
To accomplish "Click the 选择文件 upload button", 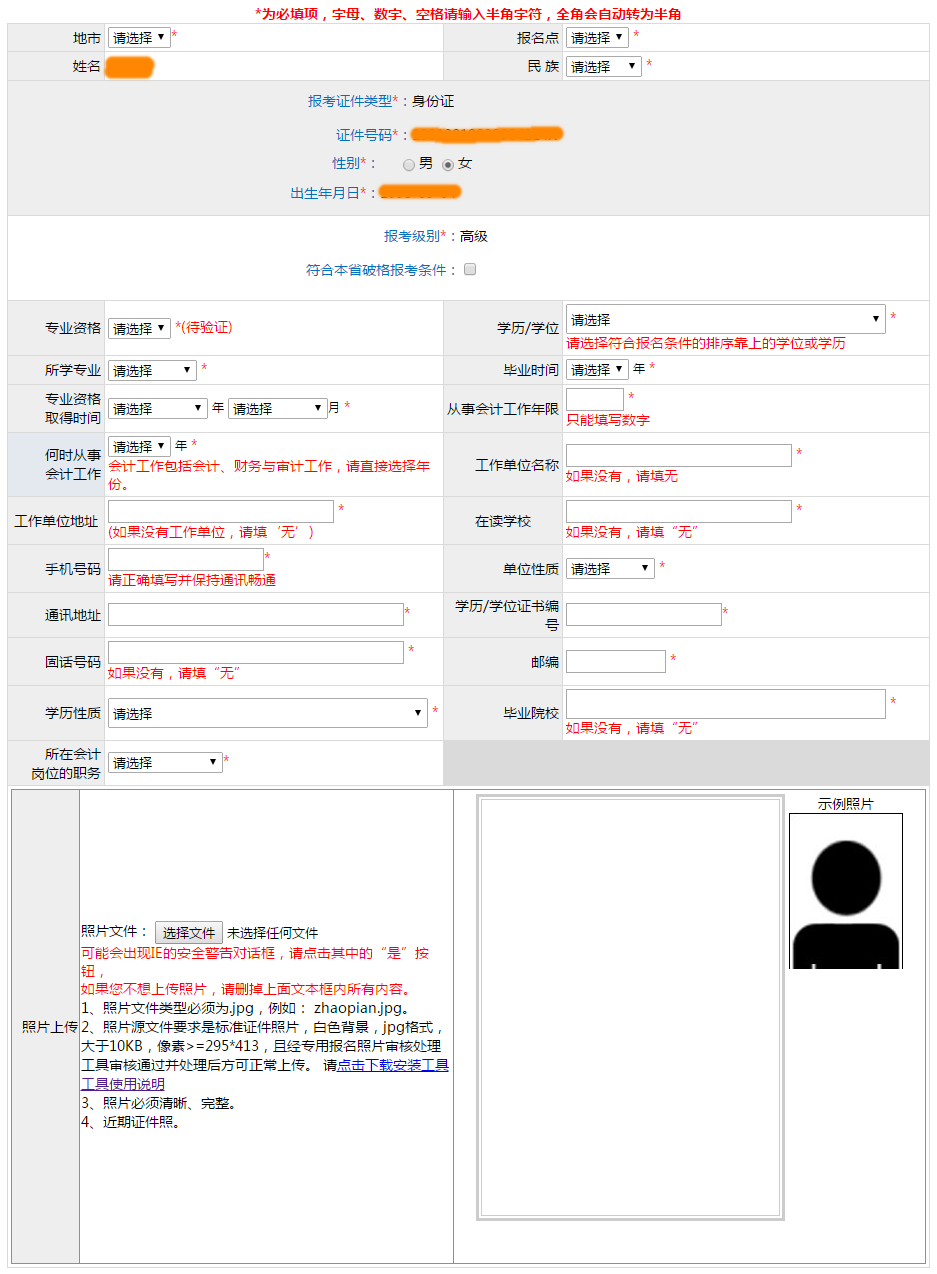I will [x=188, y=933].
